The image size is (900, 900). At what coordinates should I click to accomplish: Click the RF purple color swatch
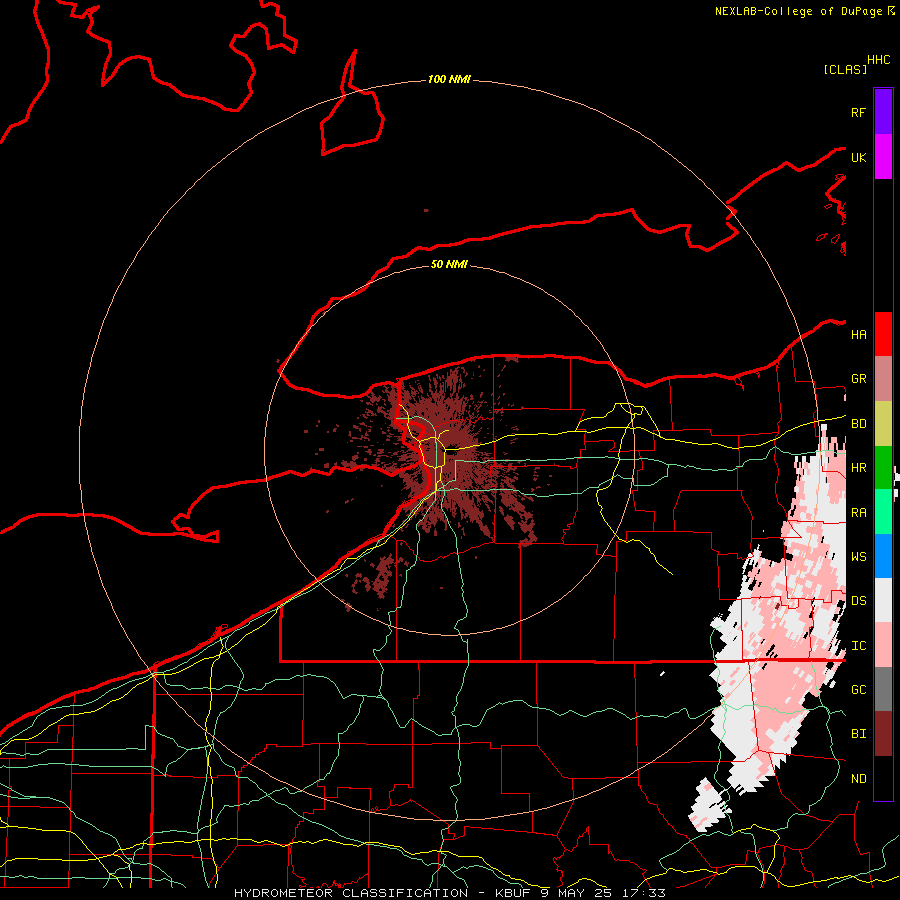[883, 112]
